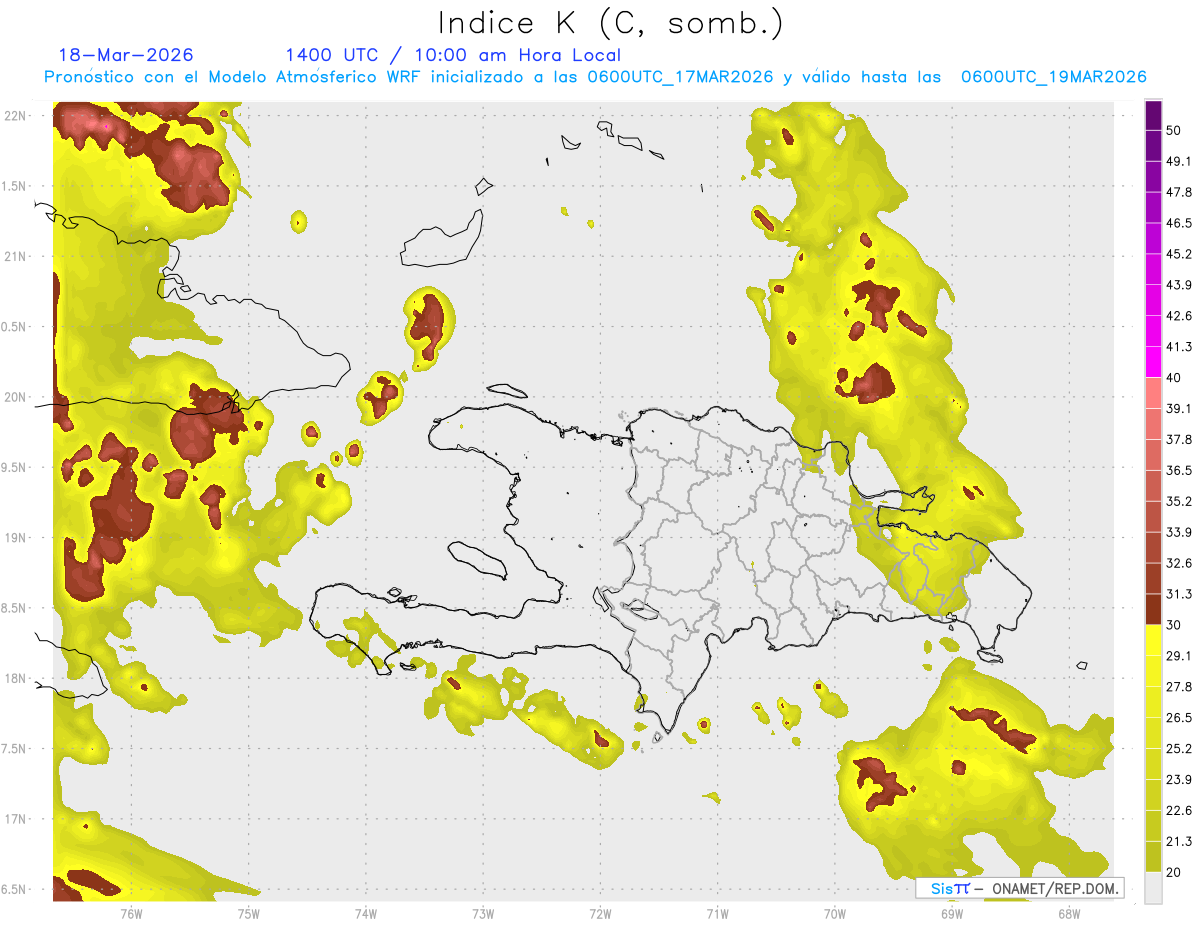Click the "20" color bar label
This screenshot has width=1200, height=927.
1174,872
